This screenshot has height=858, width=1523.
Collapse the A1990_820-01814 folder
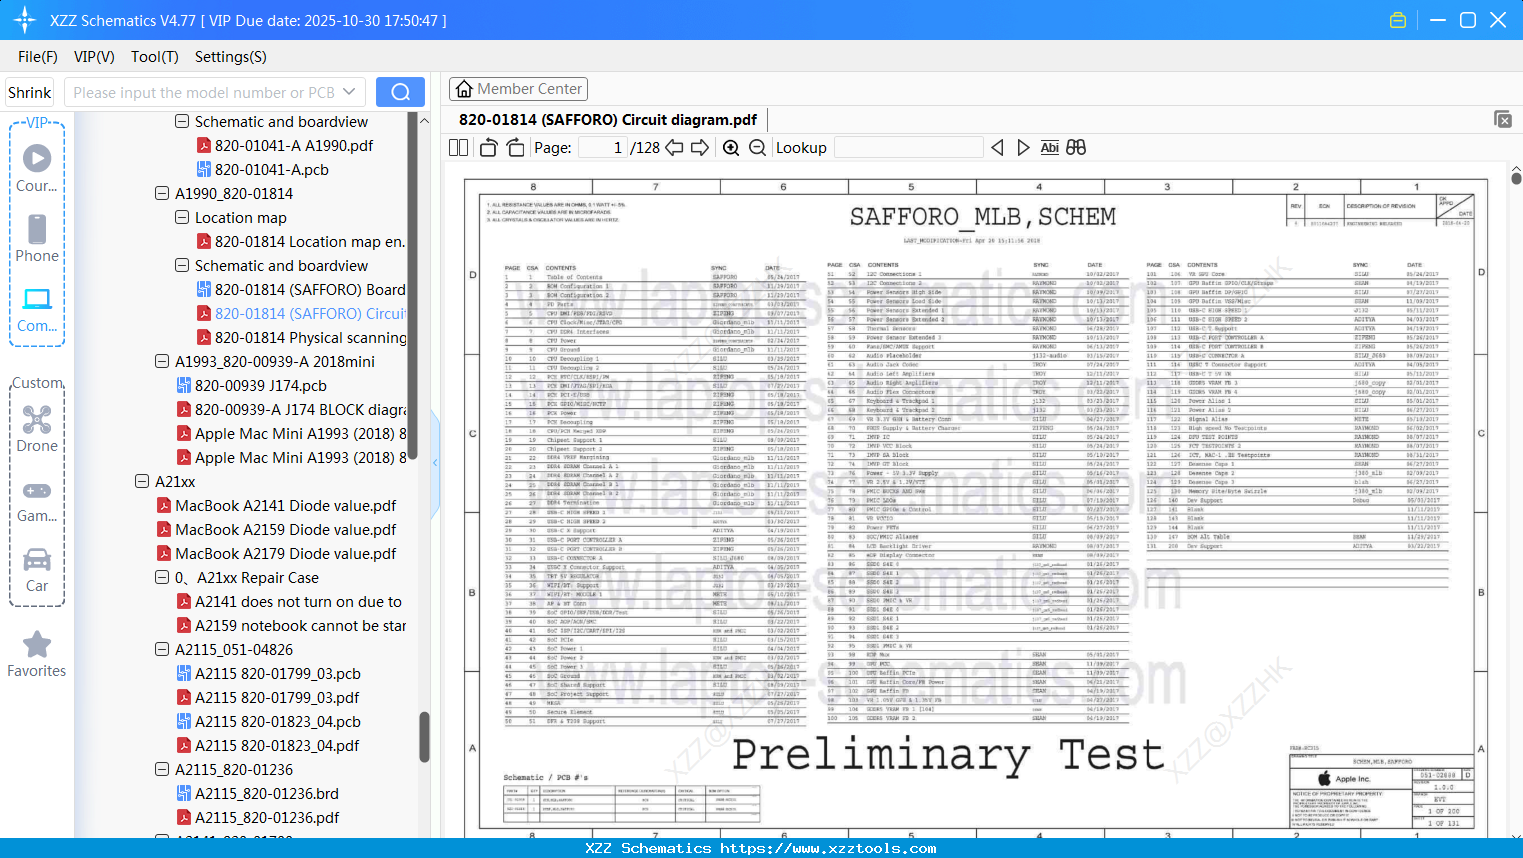[x=162, y=194]
